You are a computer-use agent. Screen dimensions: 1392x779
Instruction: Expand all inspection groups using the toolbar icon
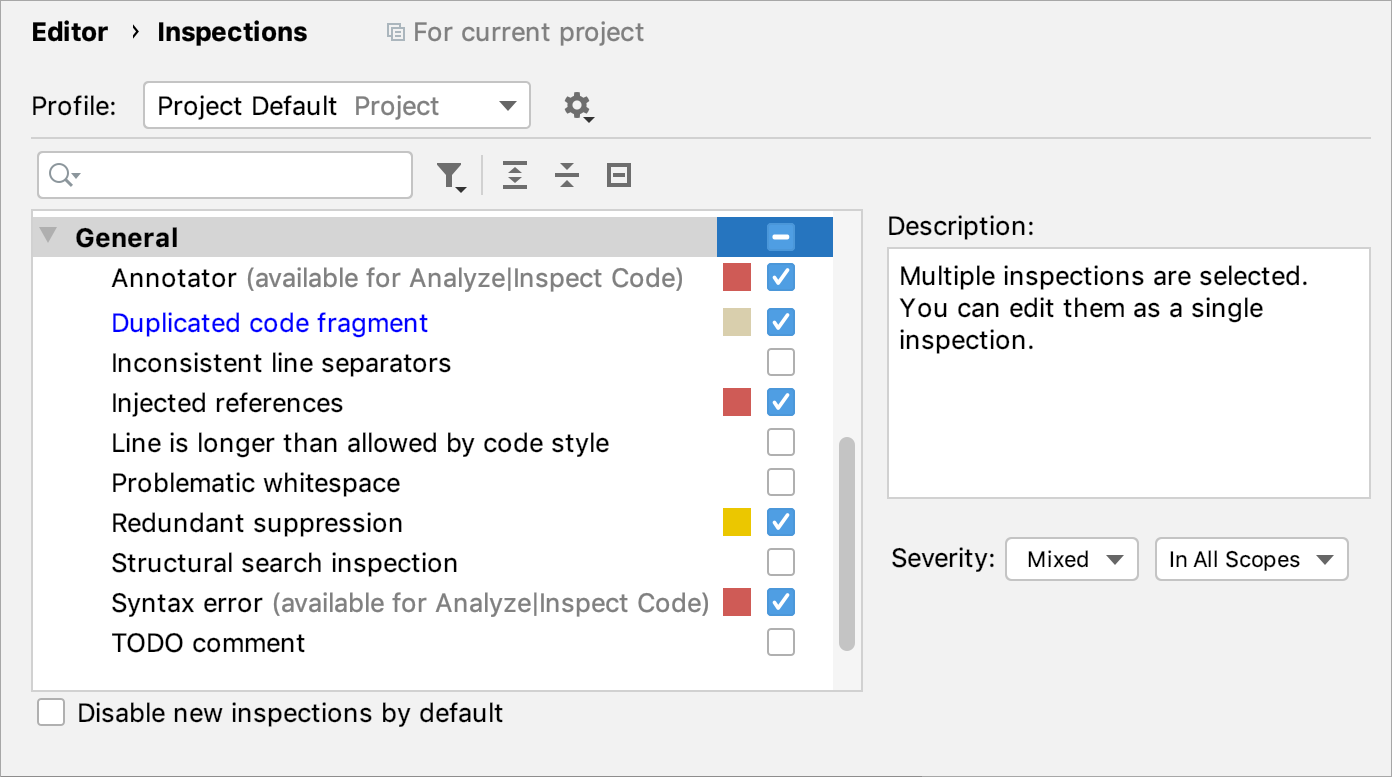(x=514, y=174)
